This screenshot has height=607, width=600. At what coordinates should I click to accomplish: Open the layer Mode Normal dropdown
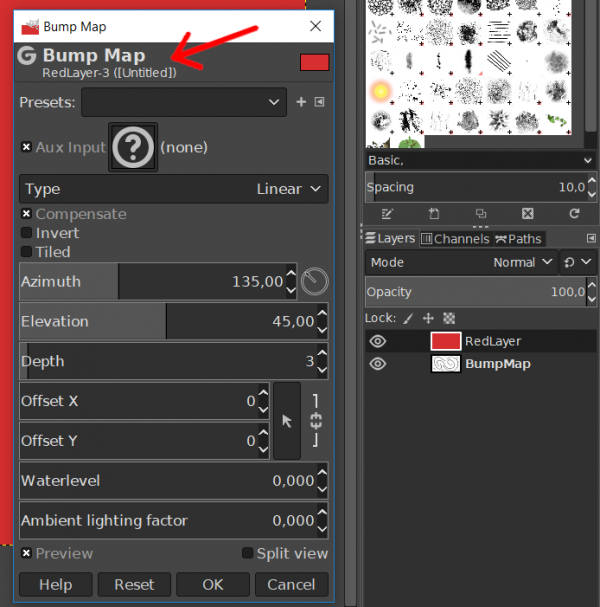point(461,262)
